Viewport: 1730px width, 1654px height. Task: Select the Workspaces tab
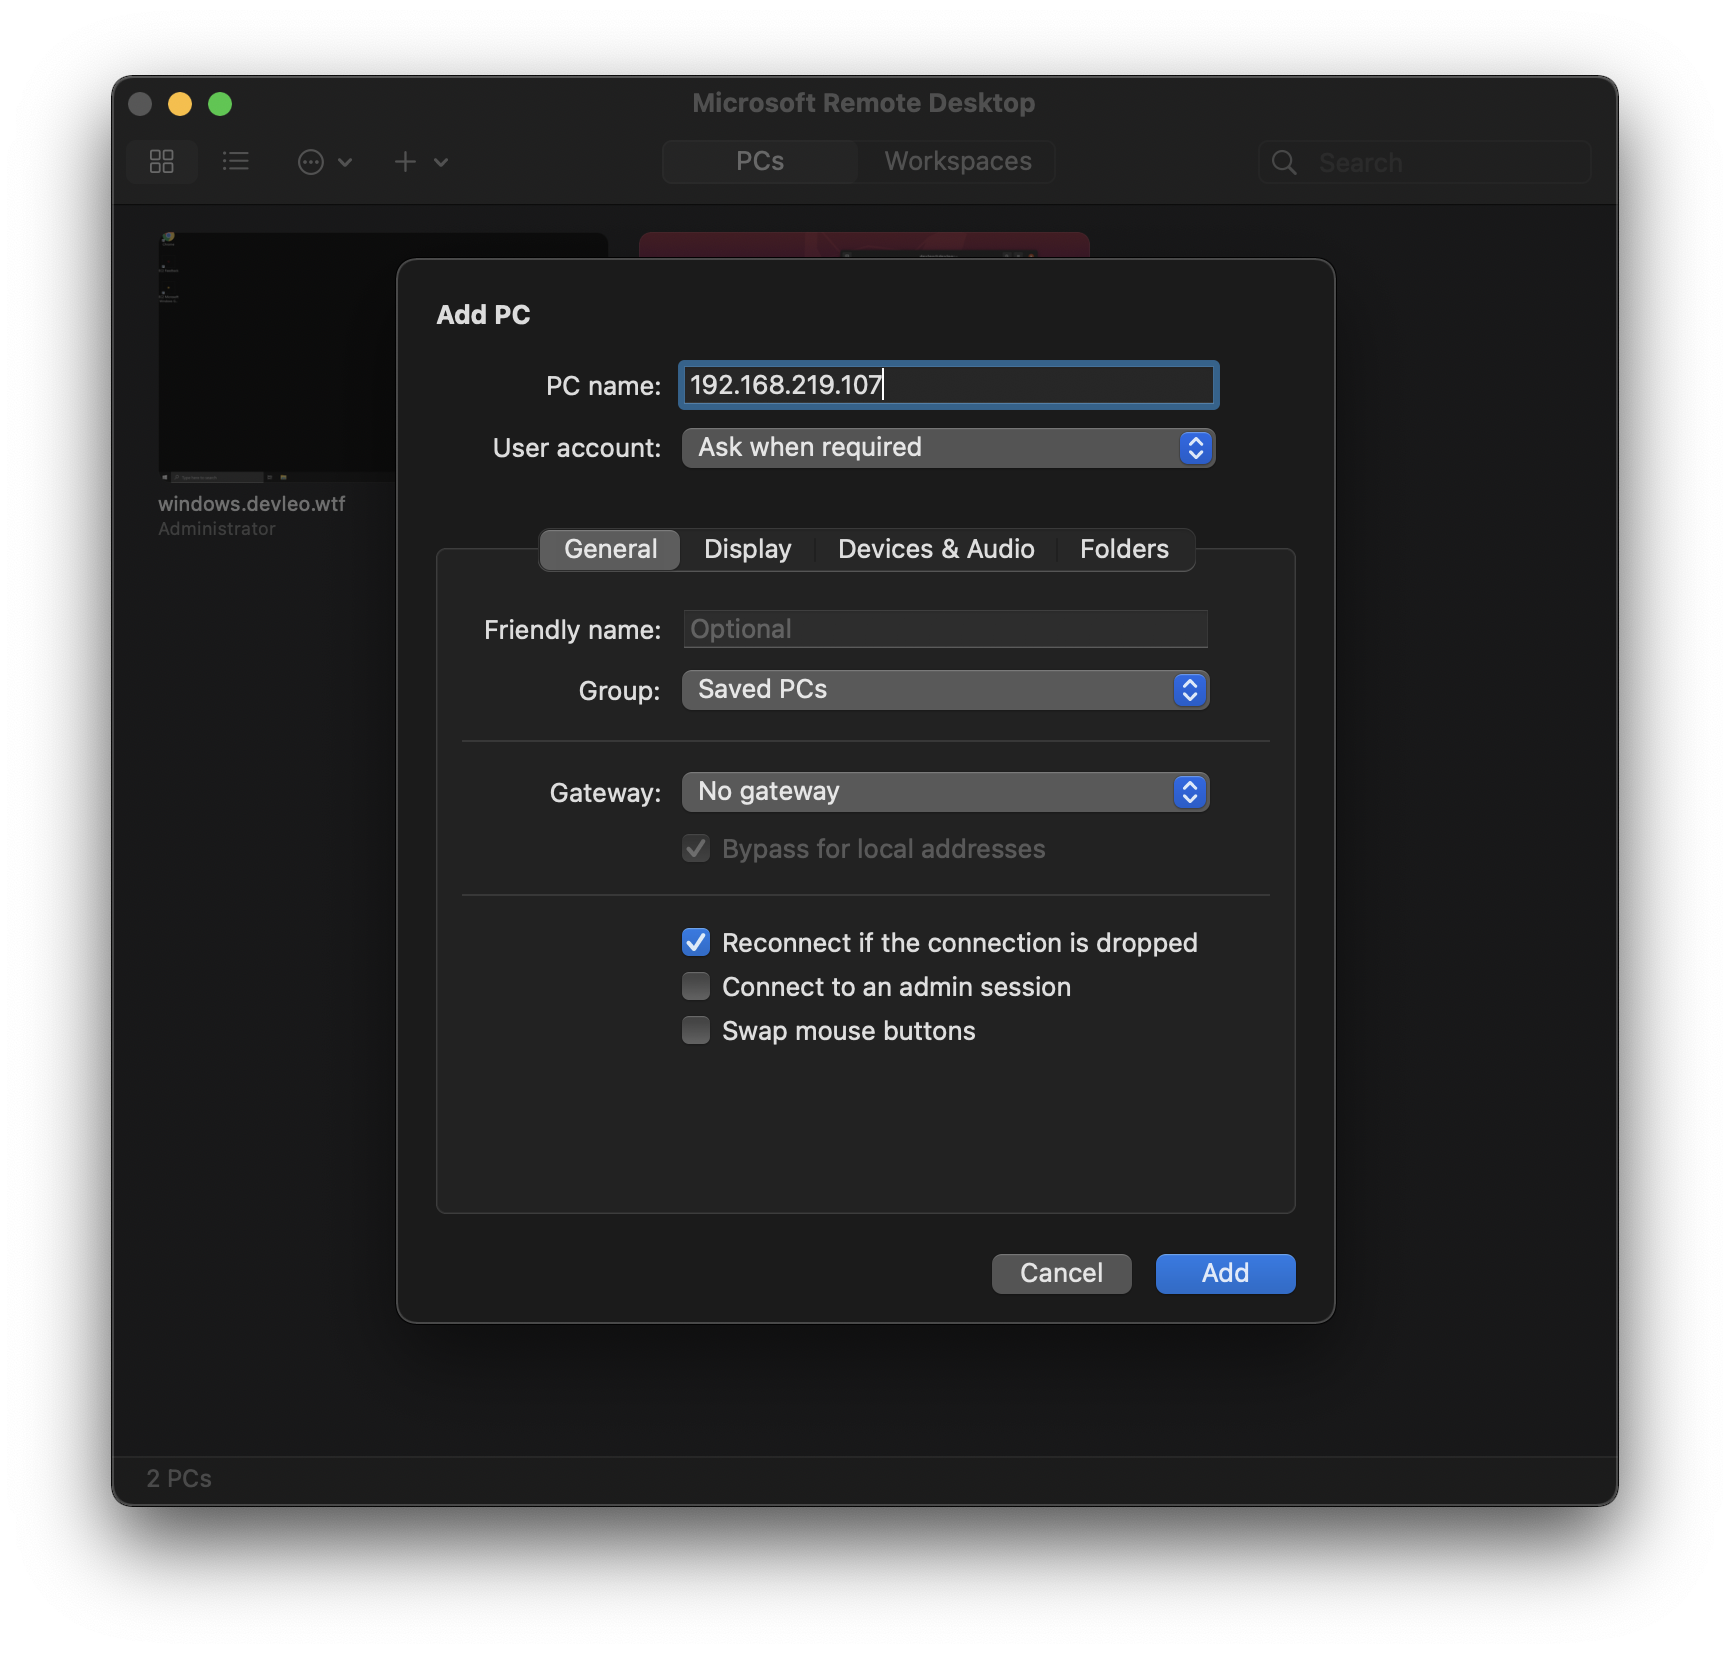pyautogui.click(x=957, y=162)
